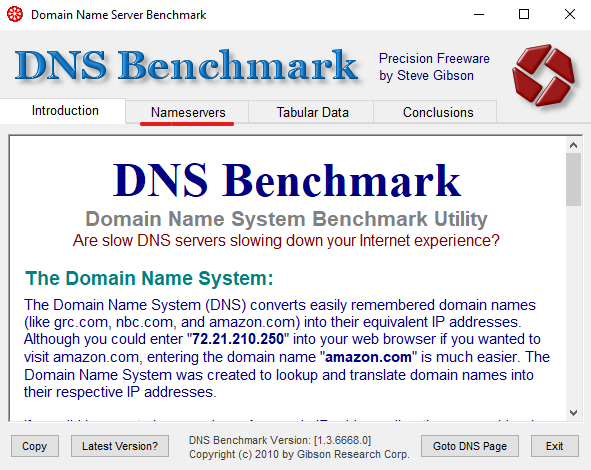Click "Are slow DNS servers slowing" red line

coord(286,240)
